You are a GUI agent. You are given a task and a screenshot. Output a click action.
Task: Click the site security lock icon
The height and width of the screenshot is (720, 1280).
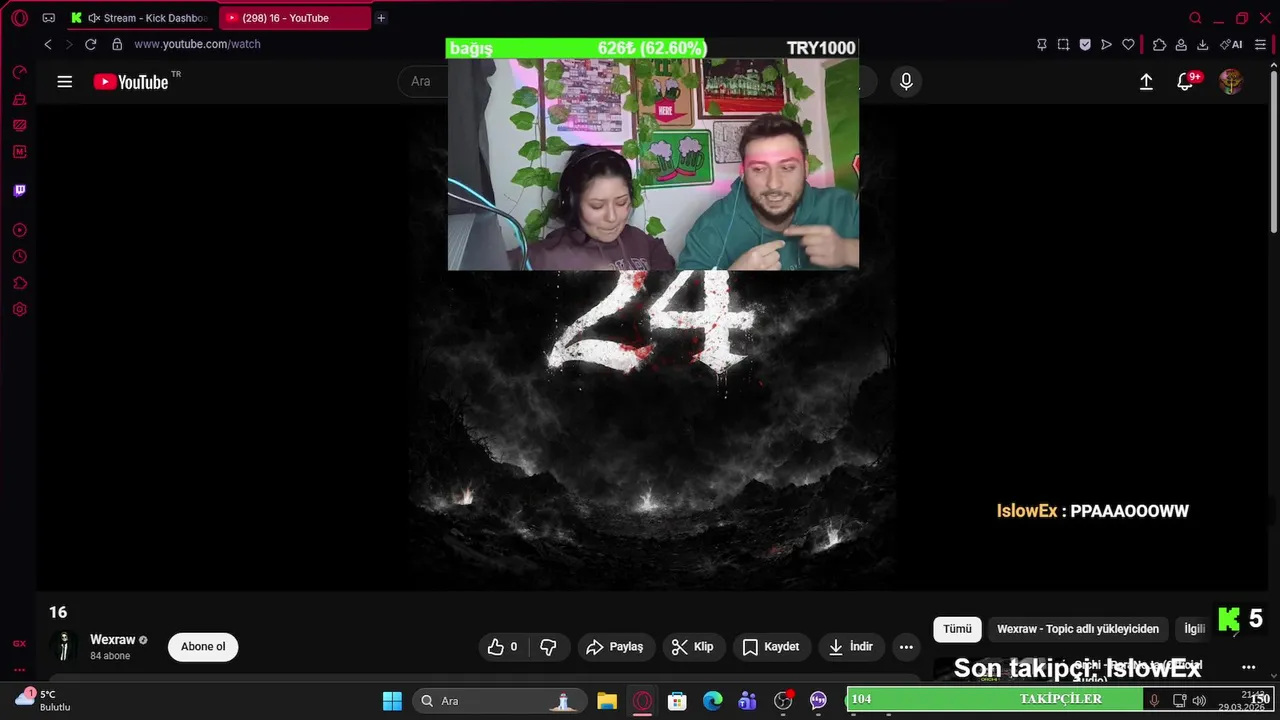coord(117,44)
